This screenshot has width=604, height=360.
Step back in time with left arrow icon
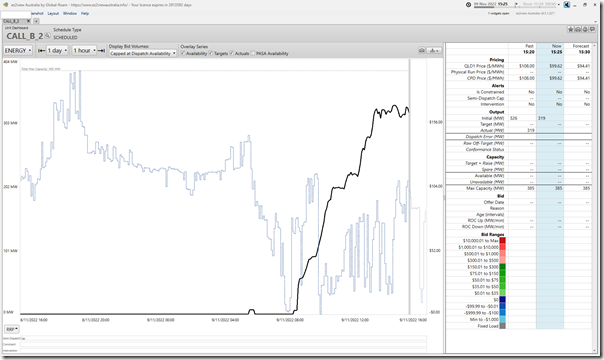(41, 50)
